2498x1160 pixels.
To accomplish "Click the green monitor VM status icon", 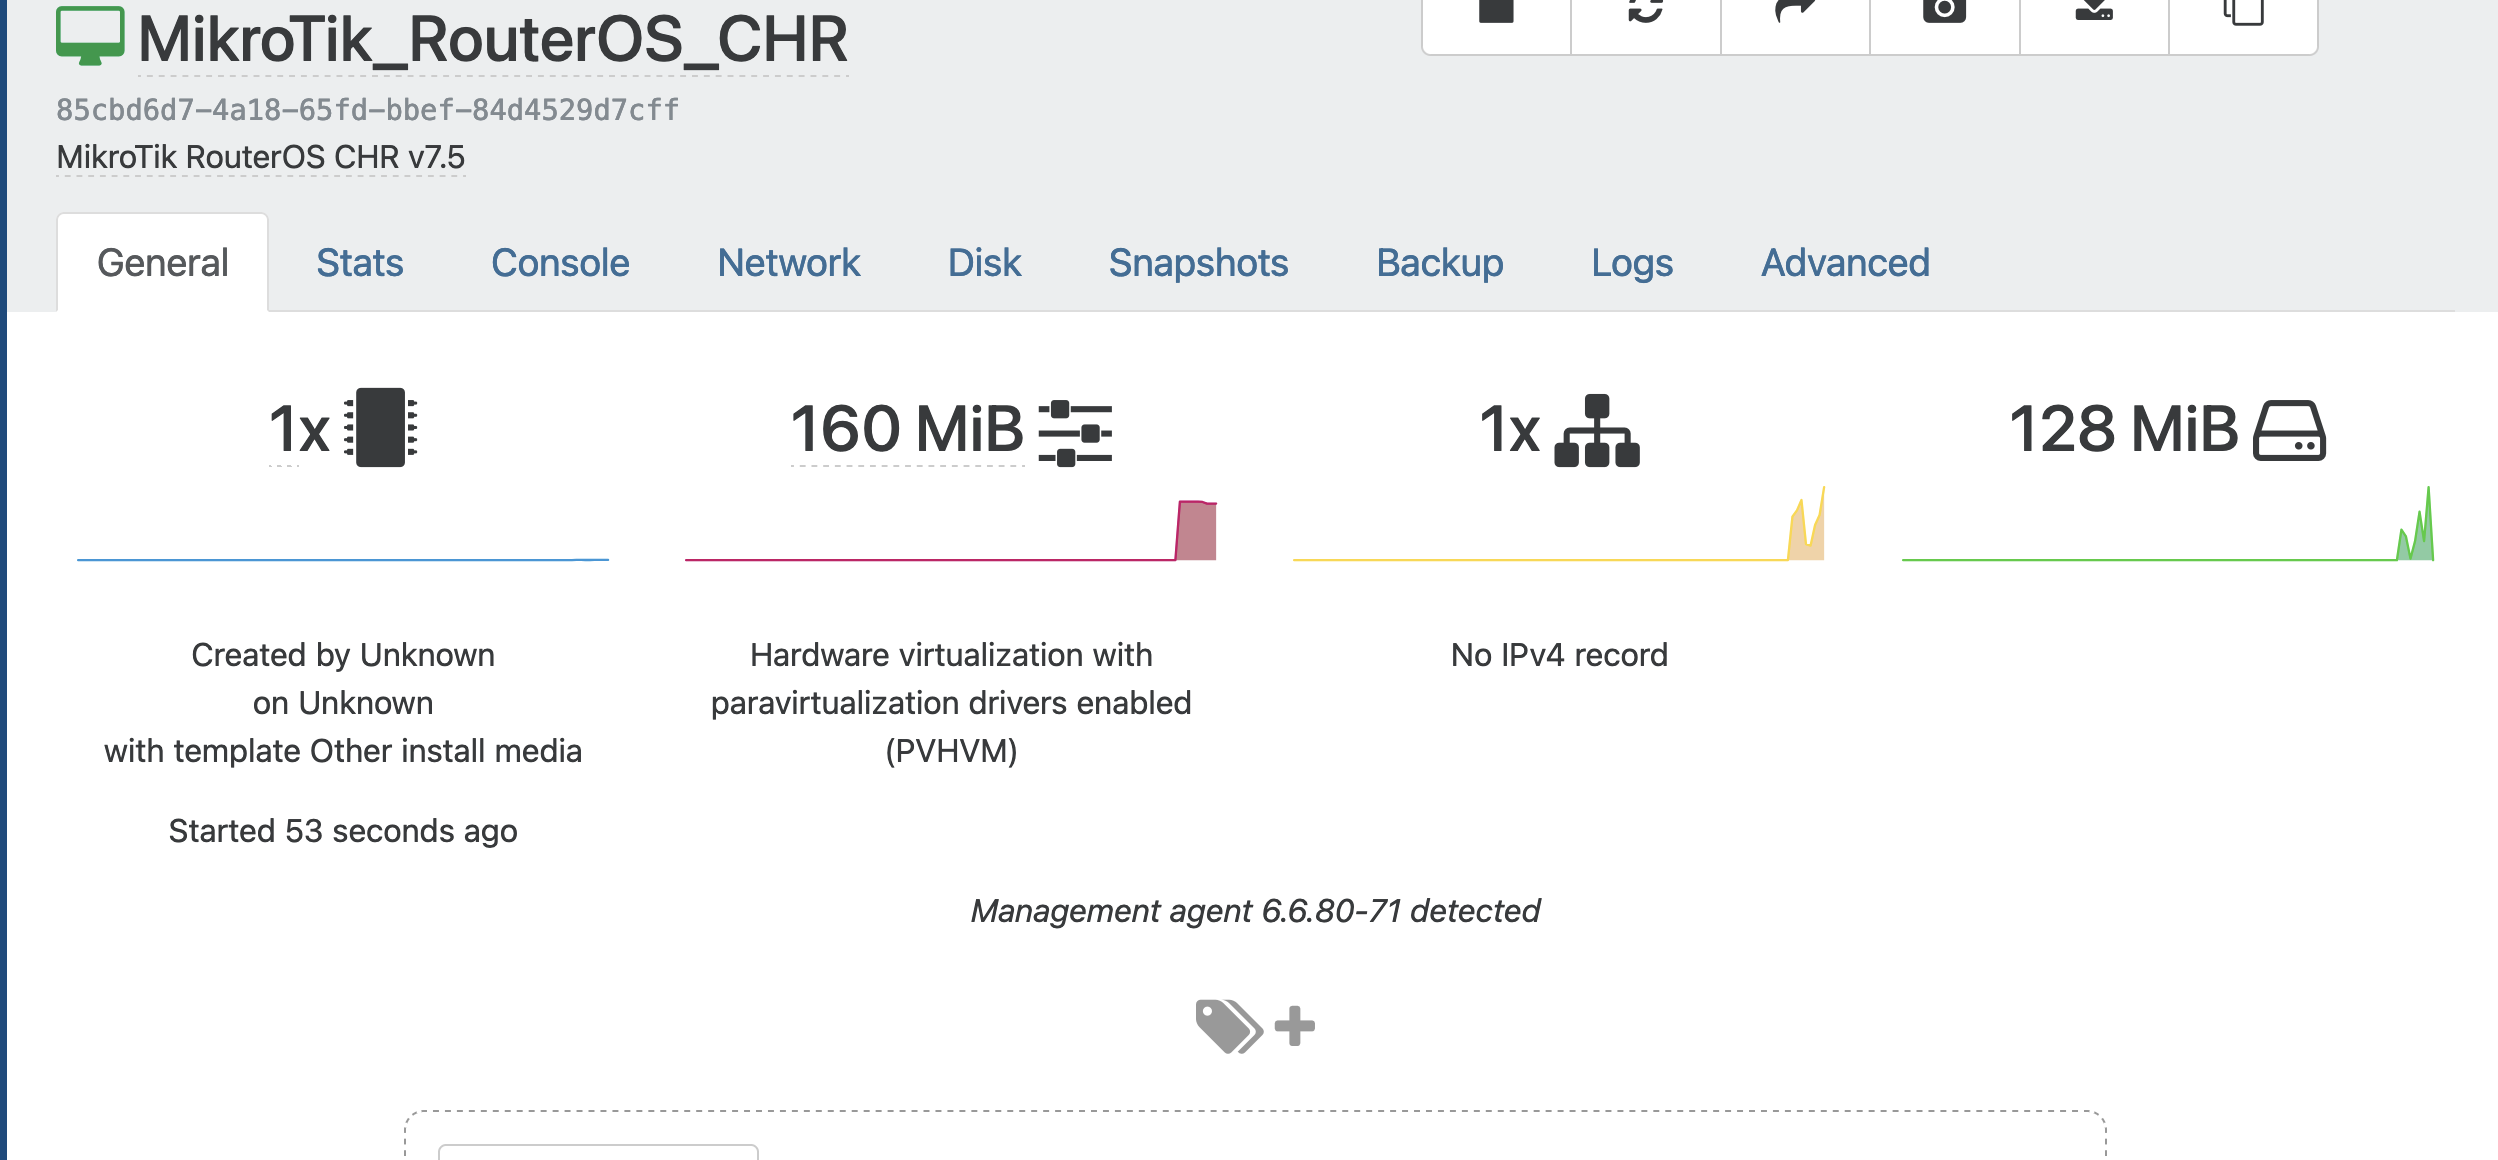I will coord(90,36).
